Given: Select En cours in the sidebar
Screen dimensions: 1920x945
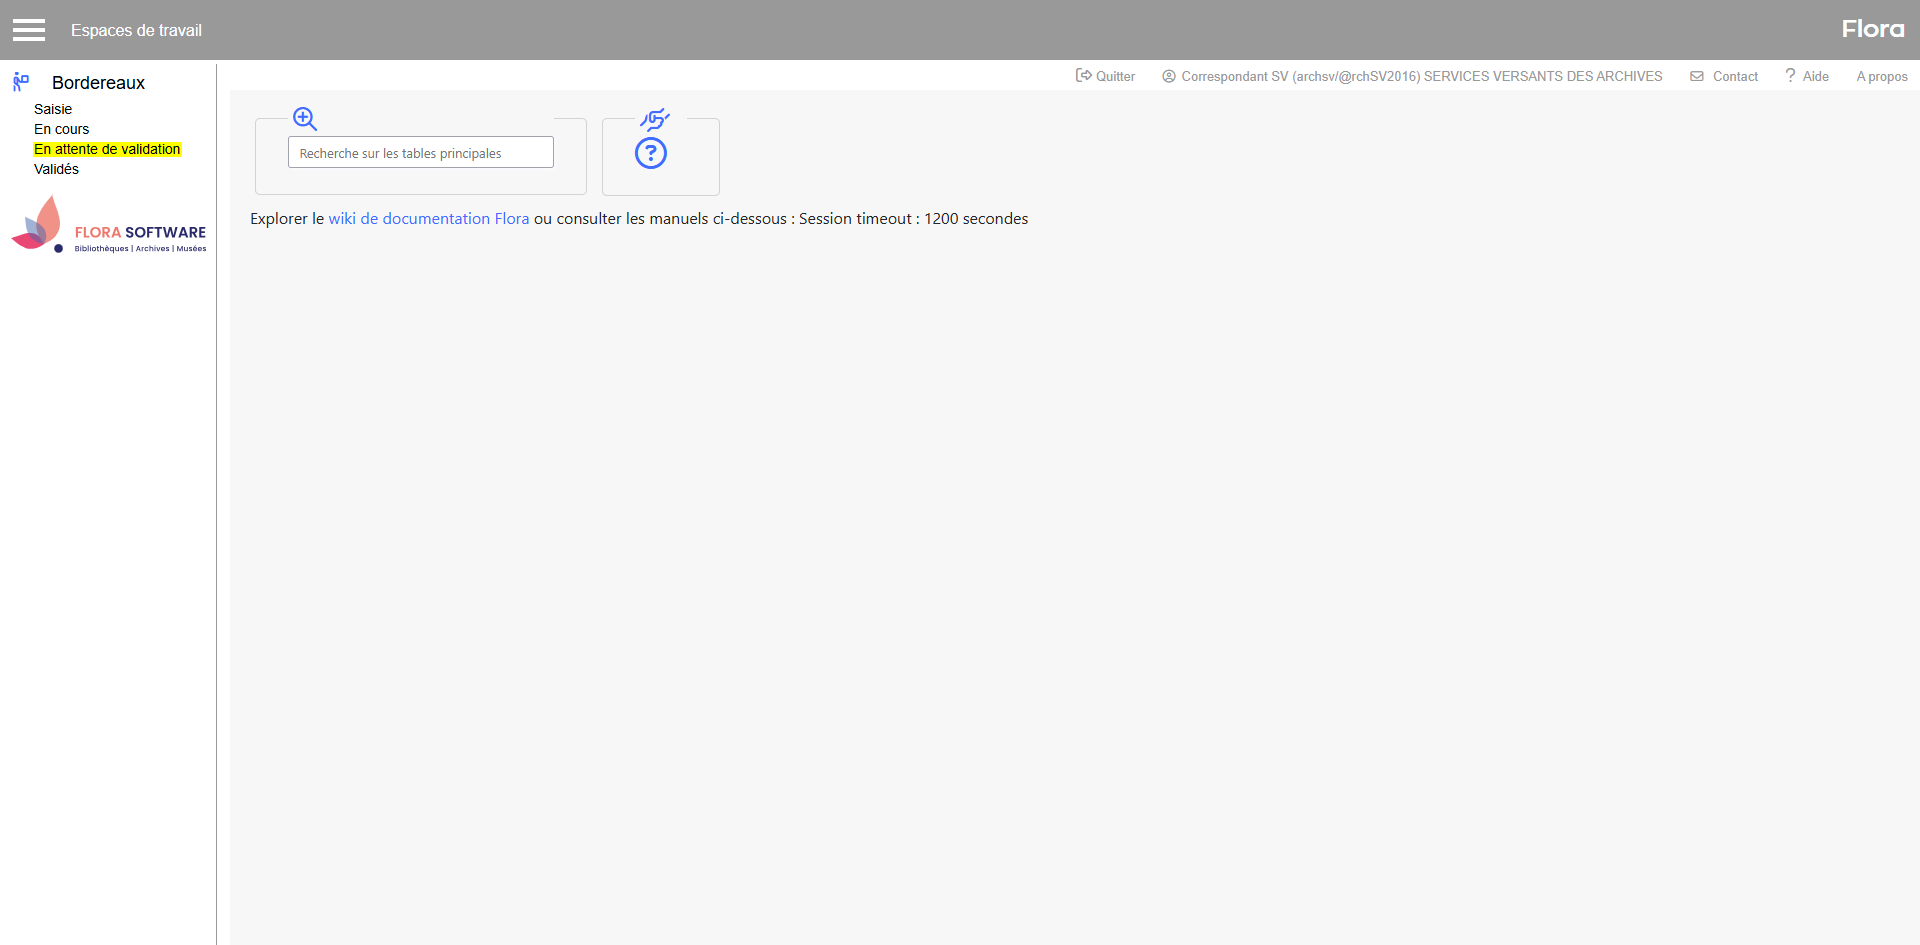Looking at the screenshot, I should (x=62, y=129).
